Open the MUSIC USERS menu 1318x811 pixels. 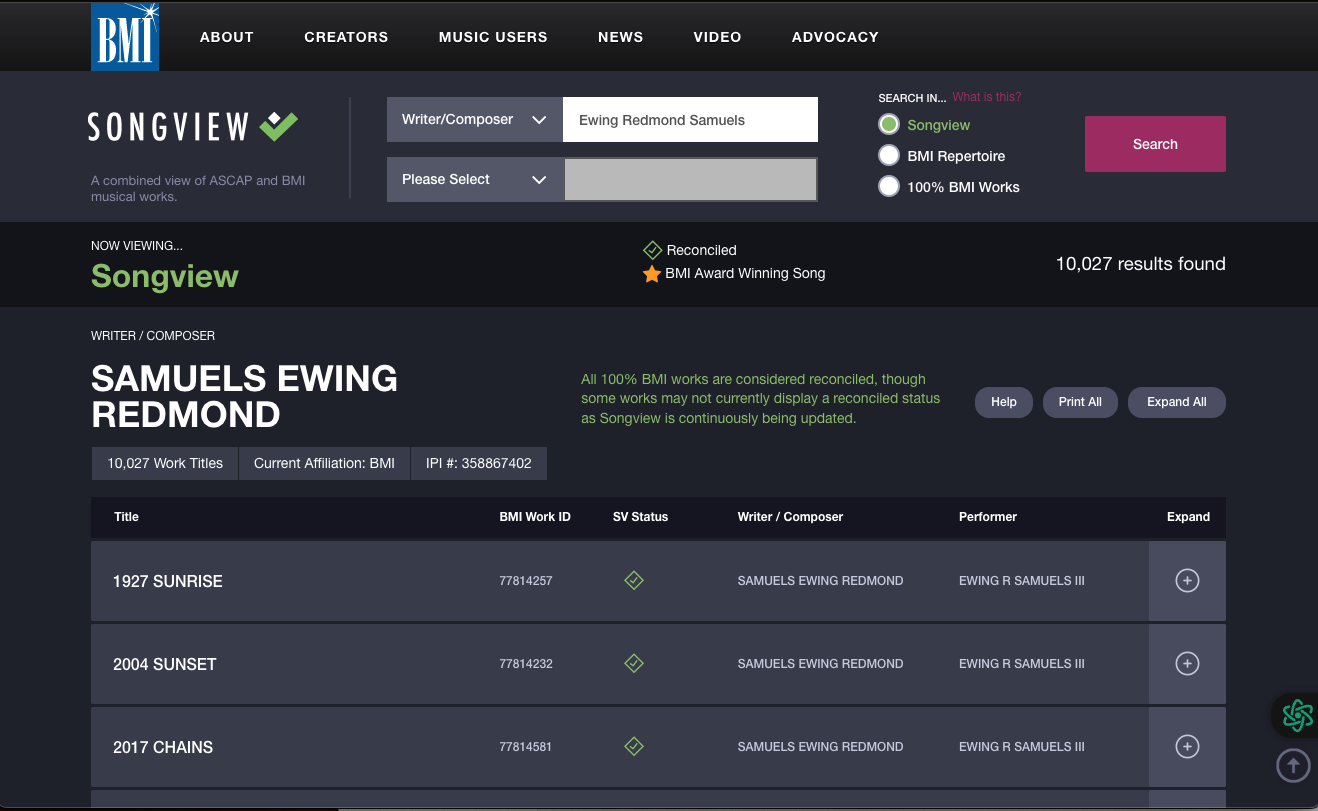click(493, 37)
